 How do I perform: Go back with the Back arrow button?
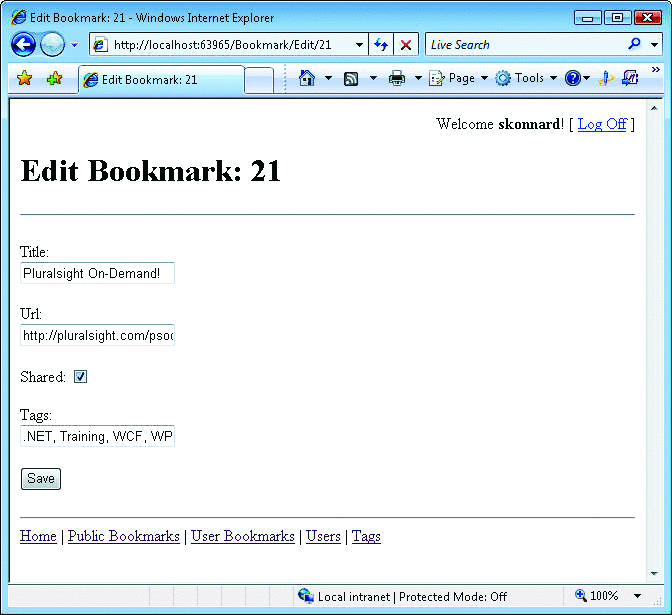[x=23, y=44]
